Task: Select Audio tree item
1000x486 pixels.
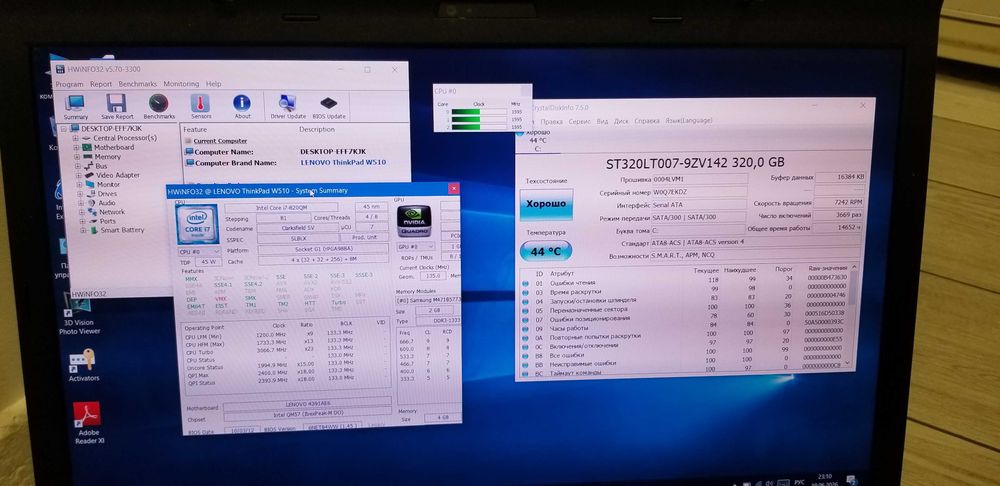Action: click(101, 203)
